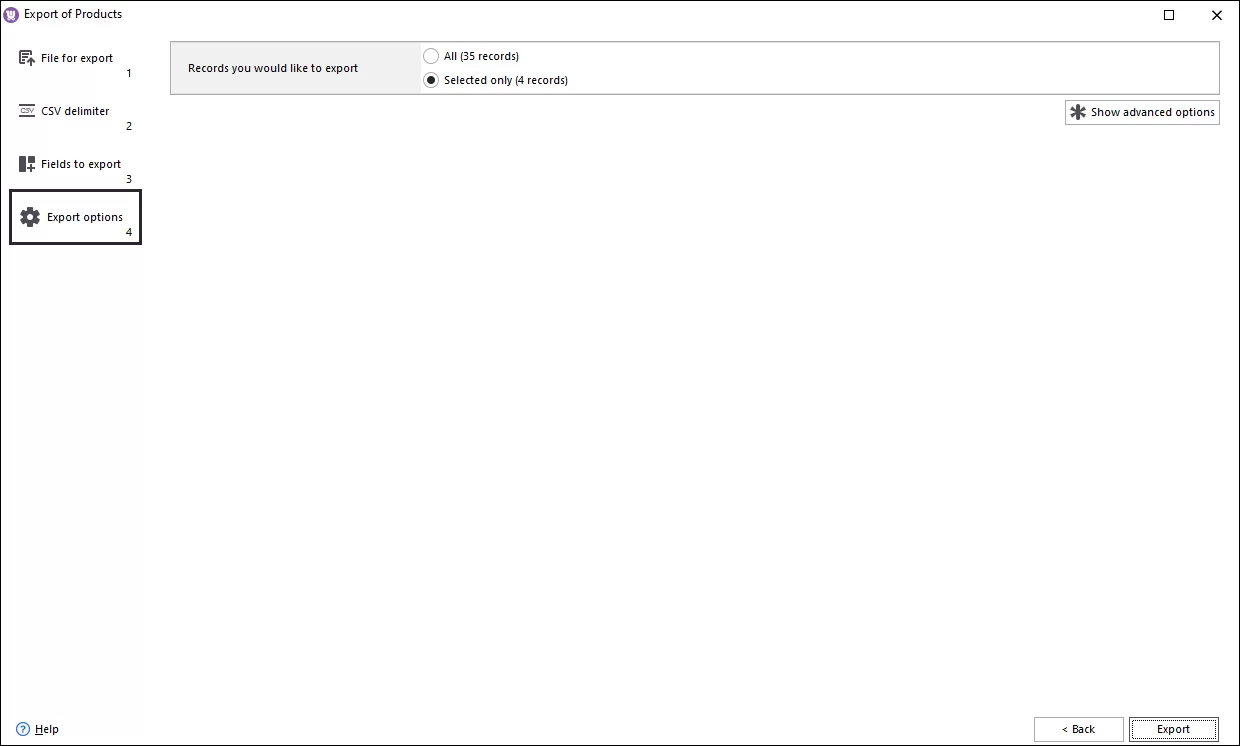Click the gear icon beside Export options

pyautogui.click(x=29, y=216)
